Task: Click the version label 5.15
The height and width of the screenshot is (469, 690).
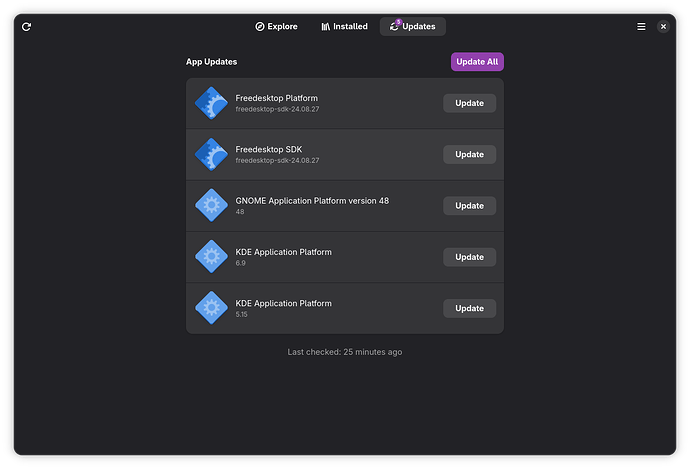Action: click(241, 314)
